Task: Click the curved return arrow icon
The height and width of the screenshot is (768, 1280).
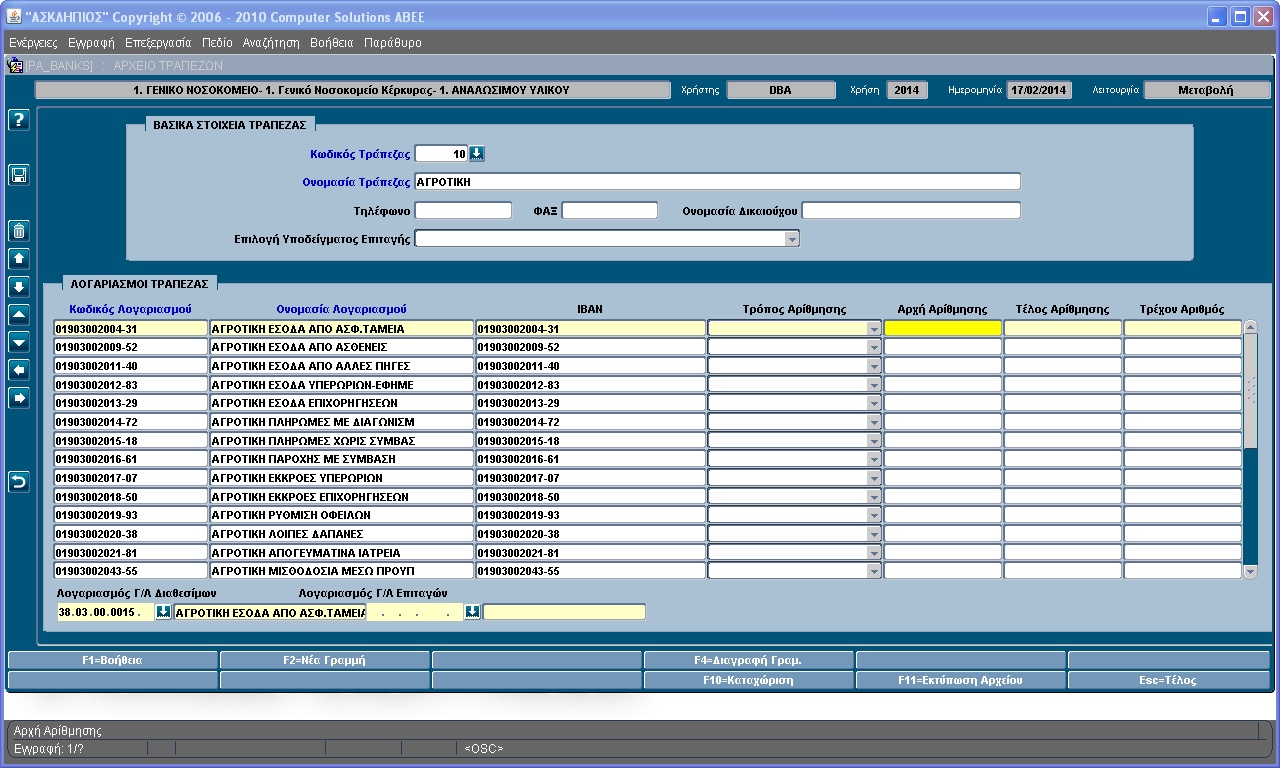Action: tap(19, 482)
